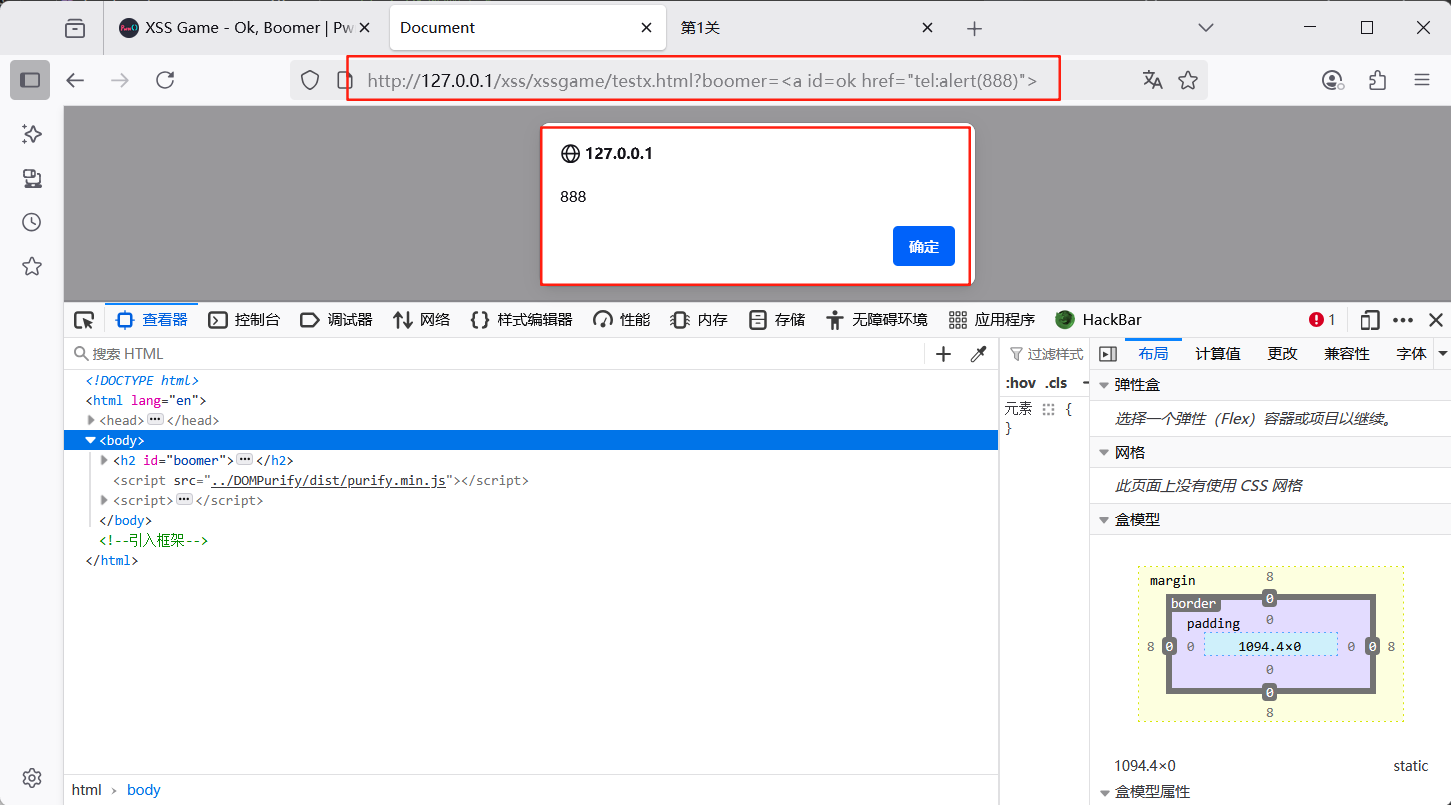This screenshot has width=1451, height=805.
Task: Toggle the three-pane inspector icon
Action: pyautogui.click(x=1107, y=354)
